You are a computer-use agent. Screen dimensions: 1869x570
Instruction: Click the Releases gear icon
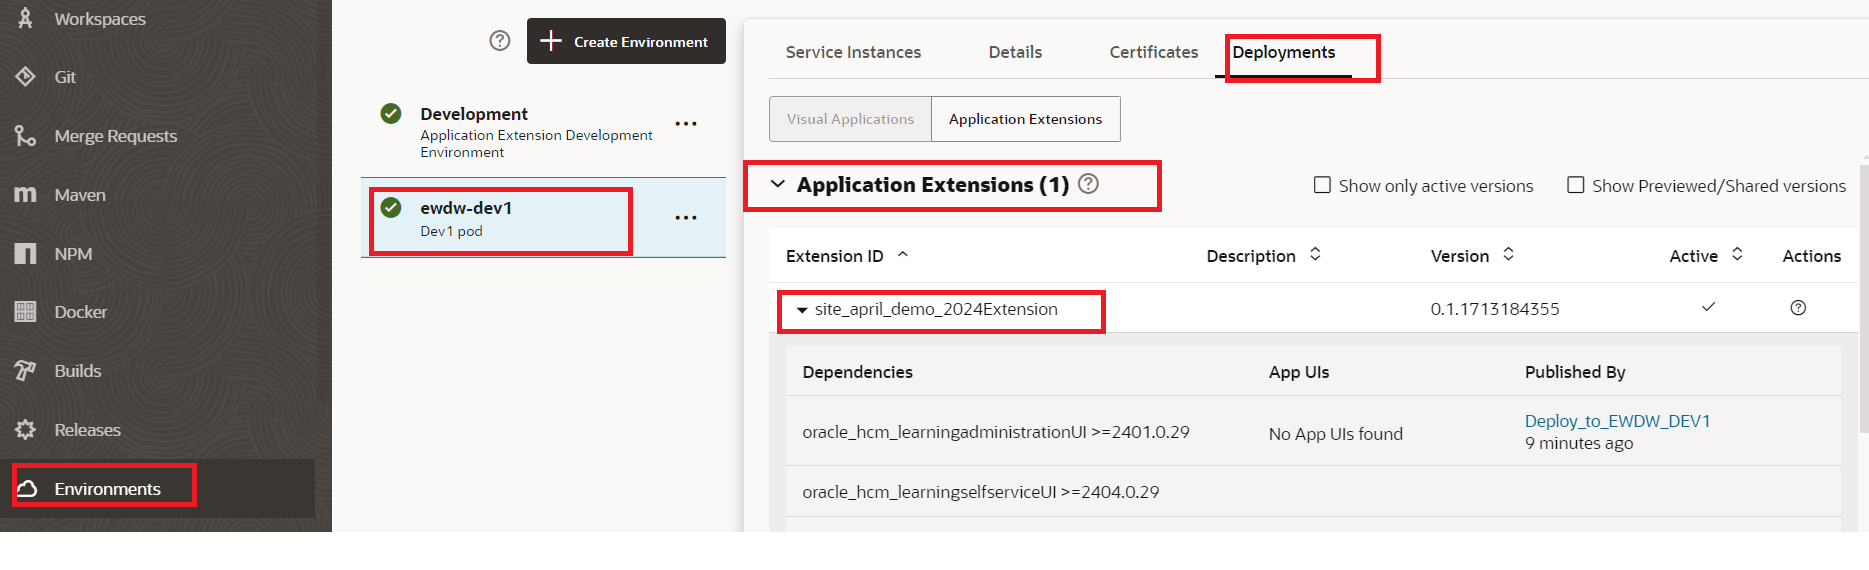[x=25, y=430]
